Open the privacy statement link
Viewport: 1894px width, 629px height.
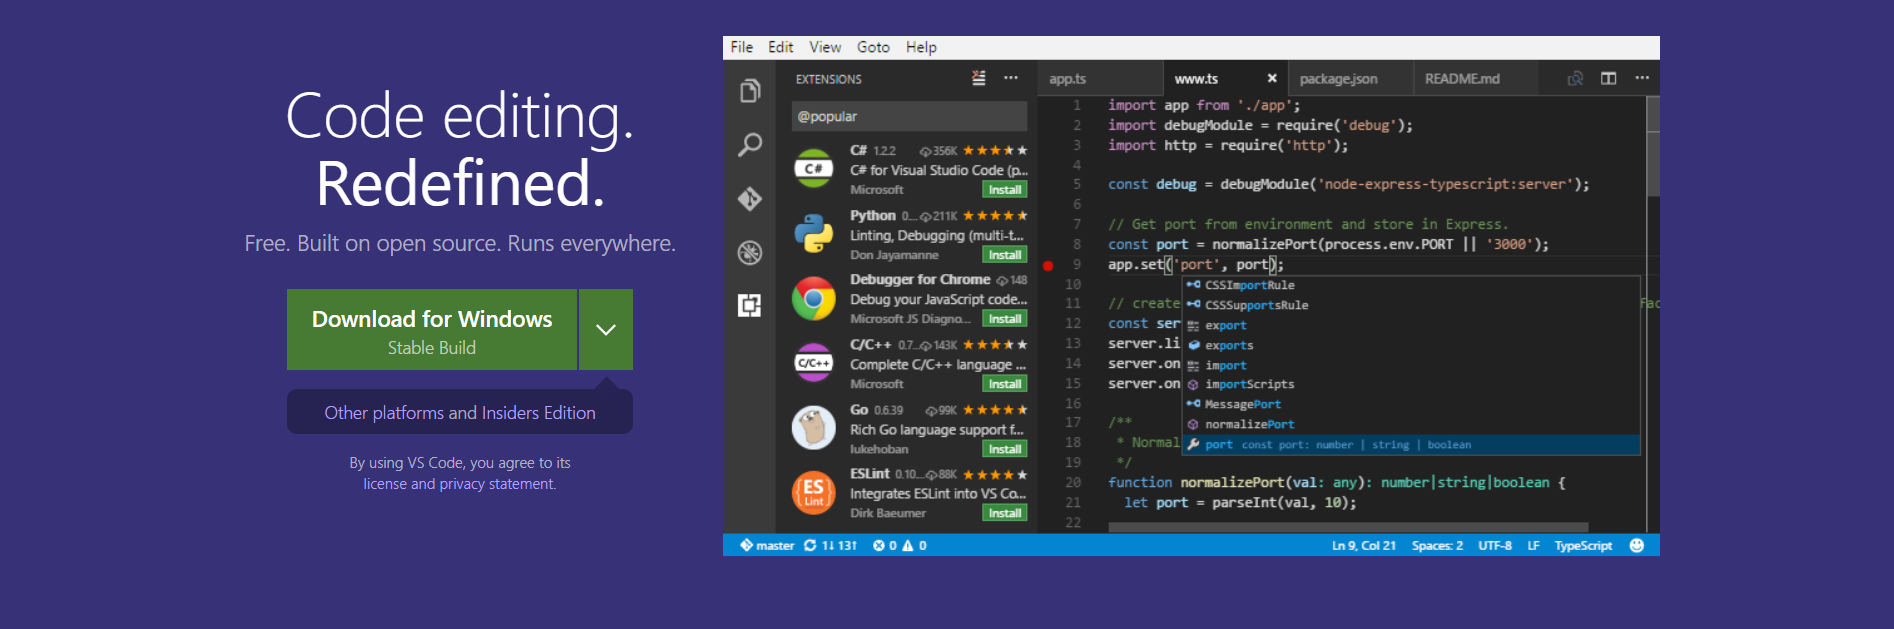(x=496, y=484)
